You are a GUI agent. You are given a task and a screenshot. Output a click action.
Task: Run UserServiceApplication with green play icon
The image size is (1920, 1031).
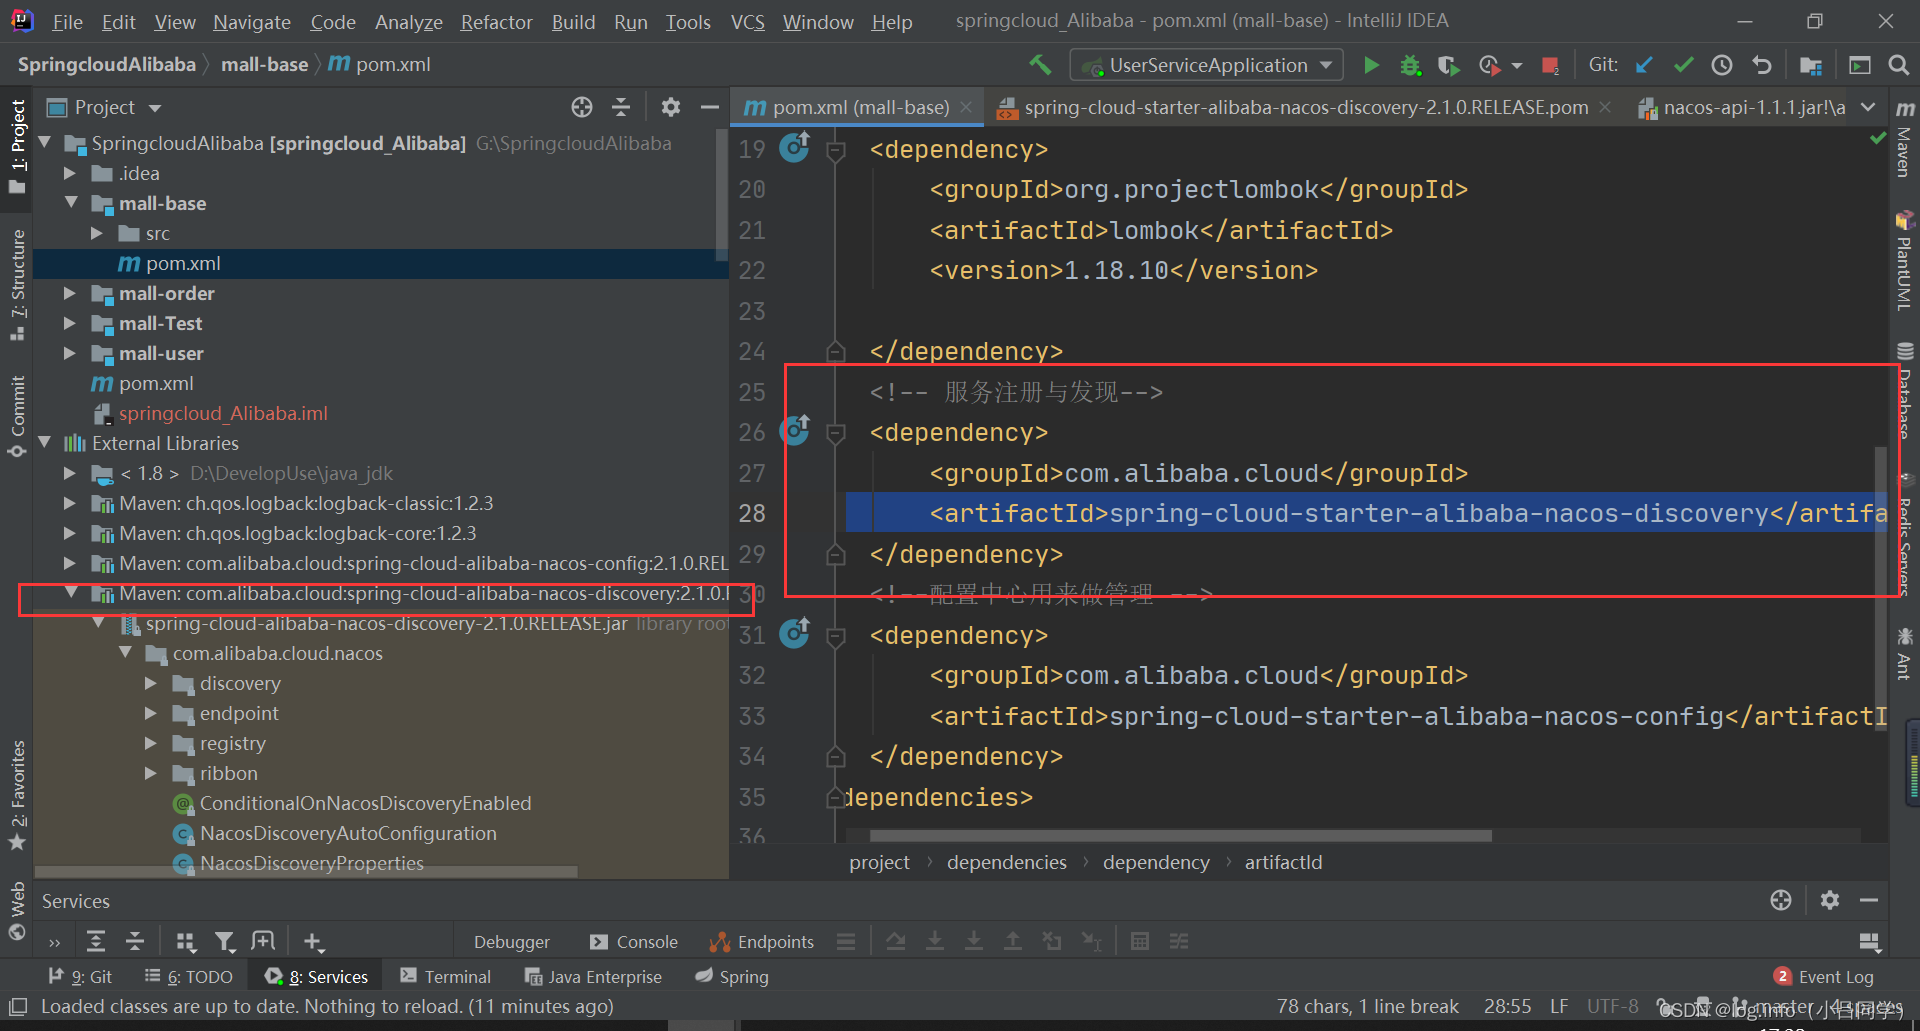coord(1371,65)
